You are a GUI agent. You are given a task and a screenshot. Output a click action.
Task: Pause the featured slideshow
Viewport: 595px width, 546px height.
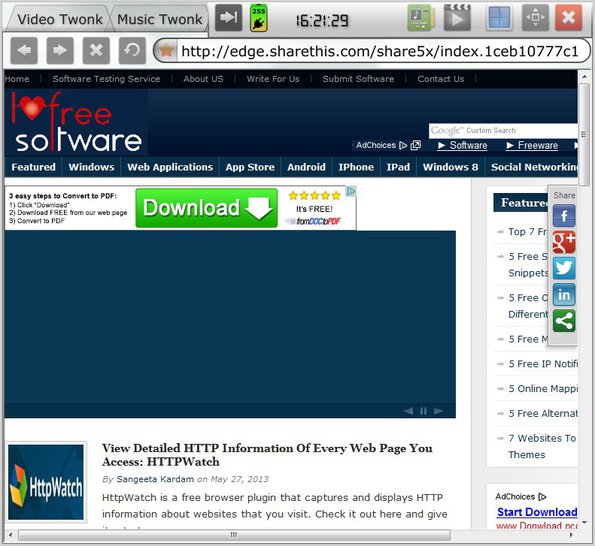(x=423, y=411)
